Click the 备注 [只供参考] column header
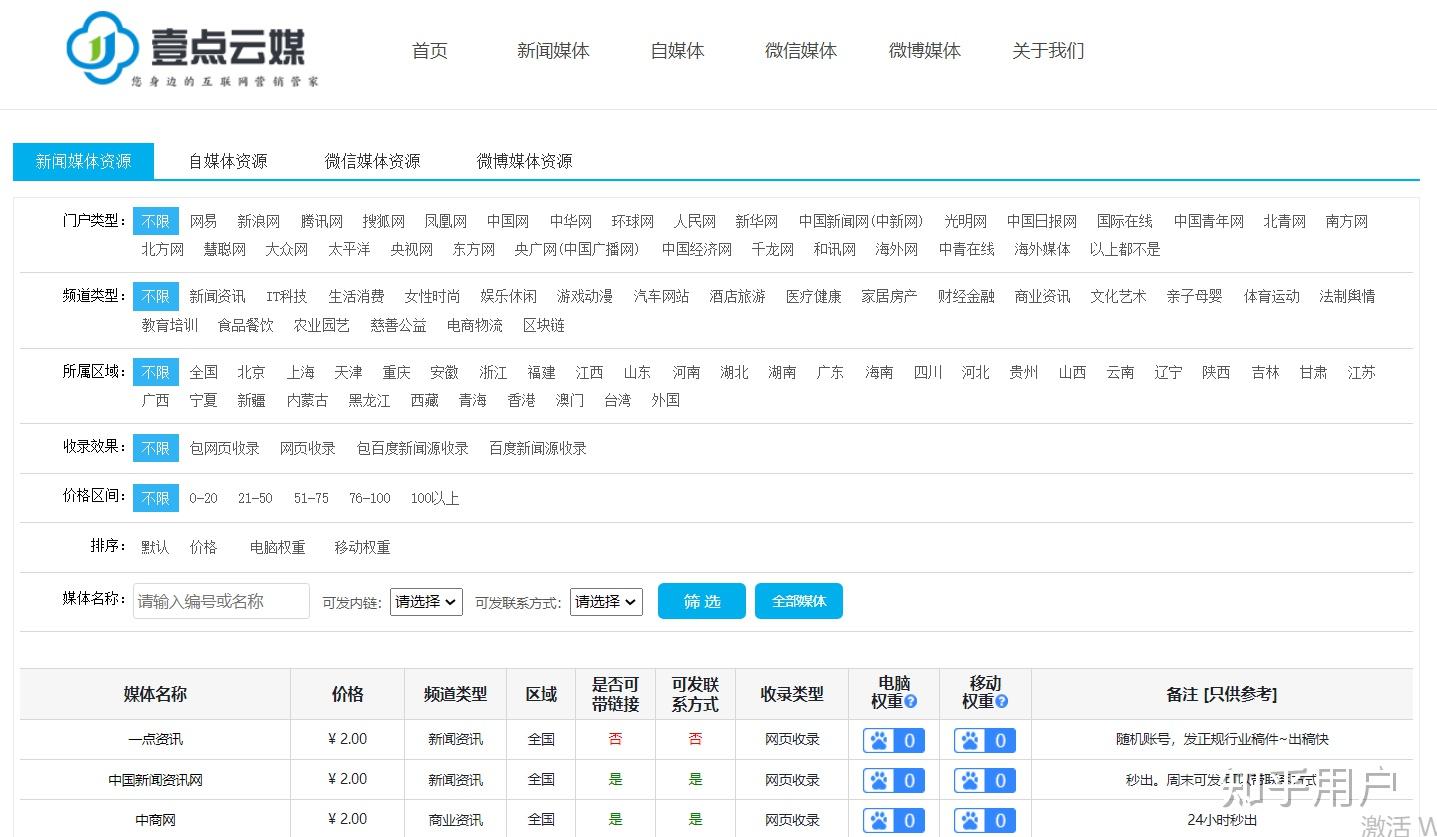 pos(1222,694)
